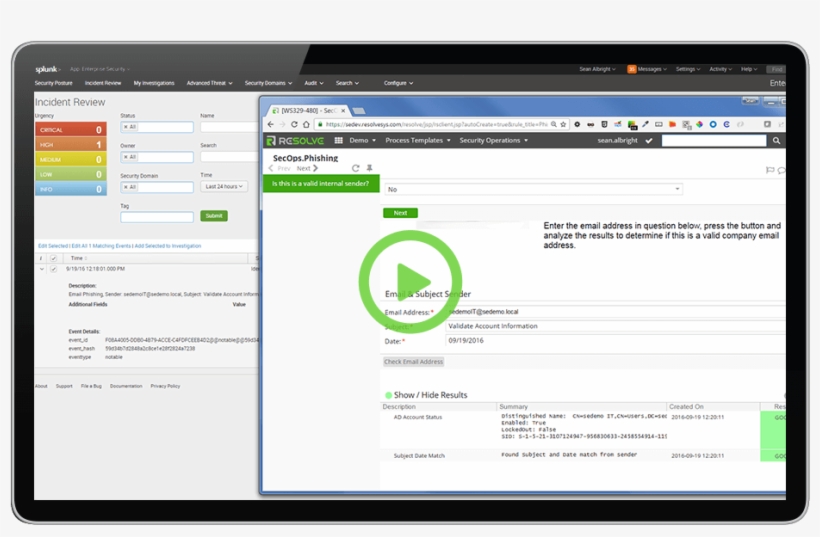Click the zoom magnifier in the address bar

tap(553, 124)
